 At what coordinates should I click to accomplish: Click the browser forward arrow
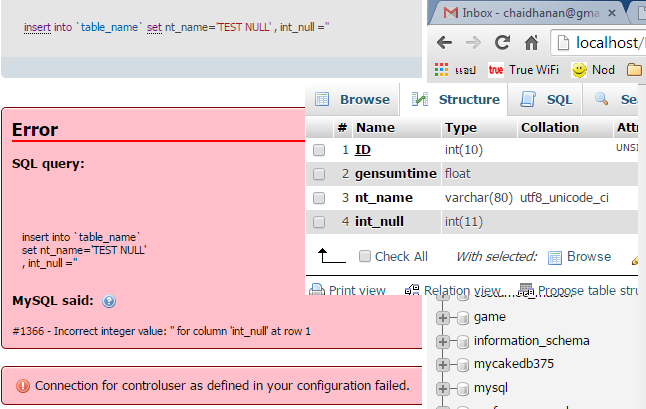(473, 42)
